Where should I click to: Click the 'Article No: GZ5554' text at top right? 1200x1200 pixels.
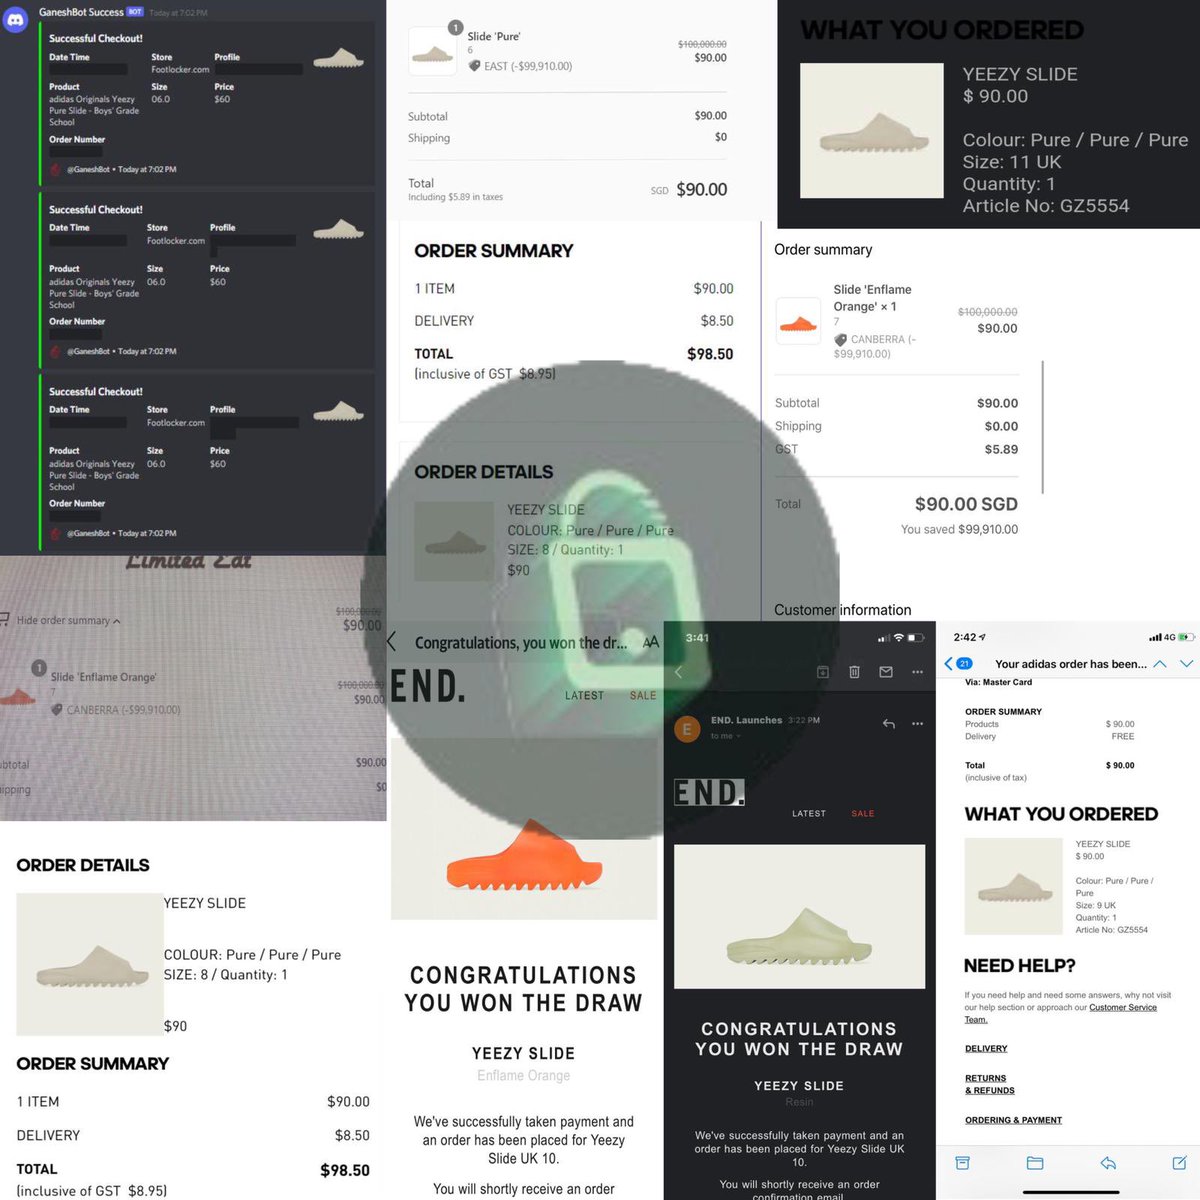[x=1046, y=206]
